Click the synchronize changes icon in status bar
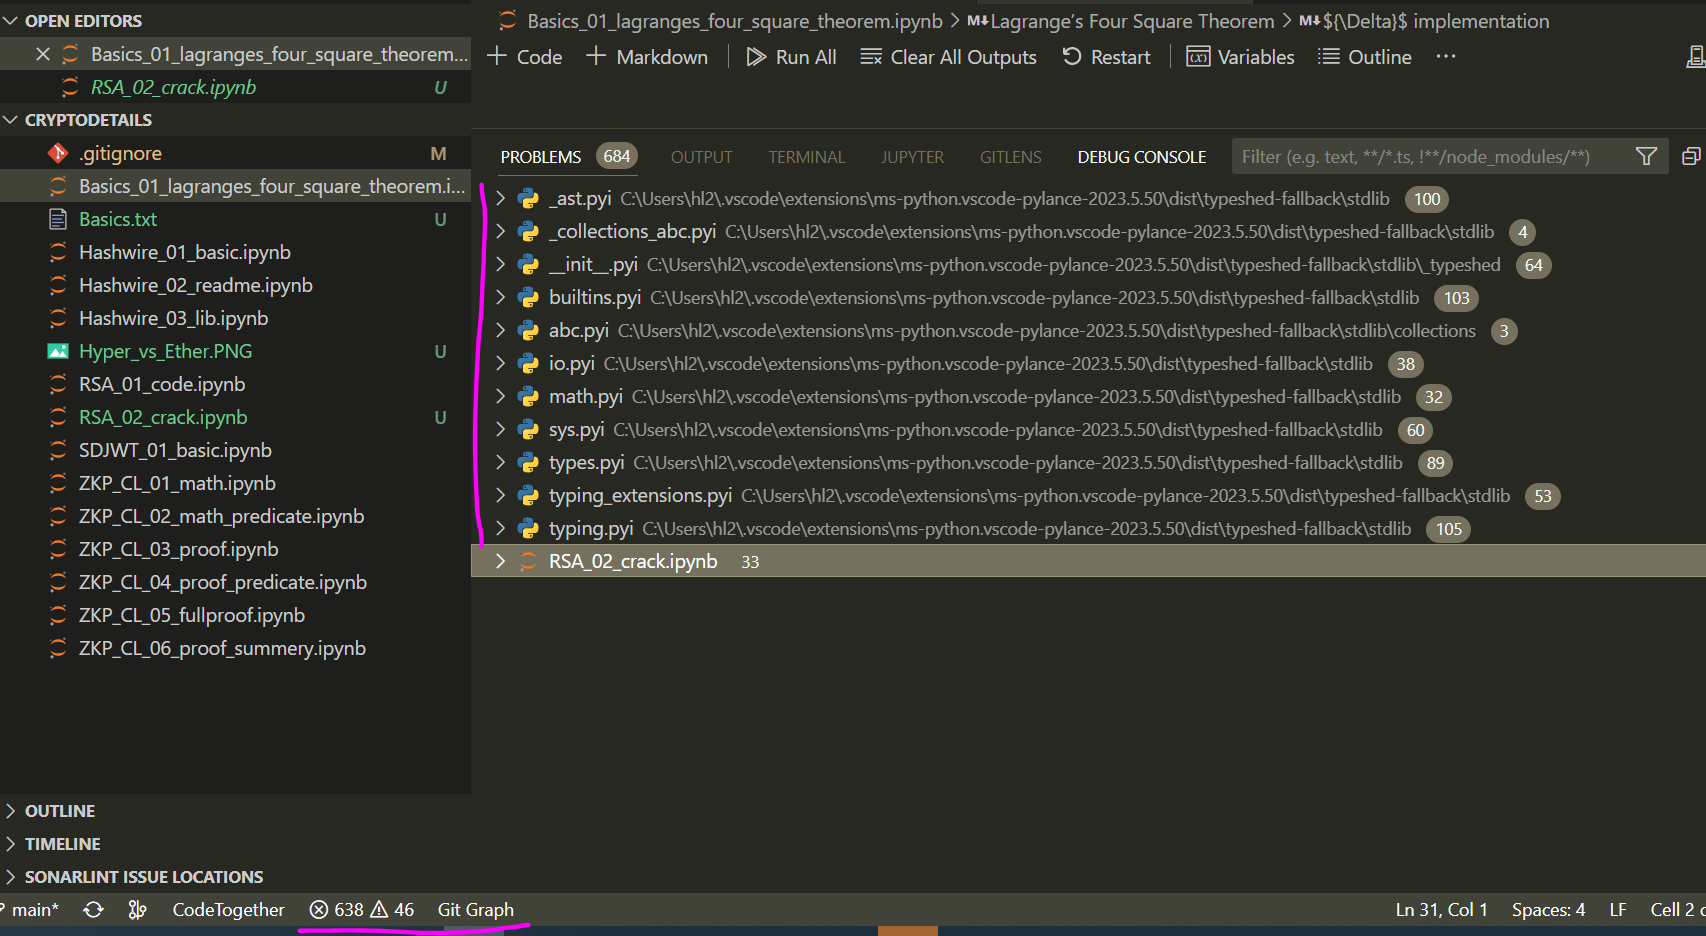This screenshot has height=936, width=1706. [93, 910]
